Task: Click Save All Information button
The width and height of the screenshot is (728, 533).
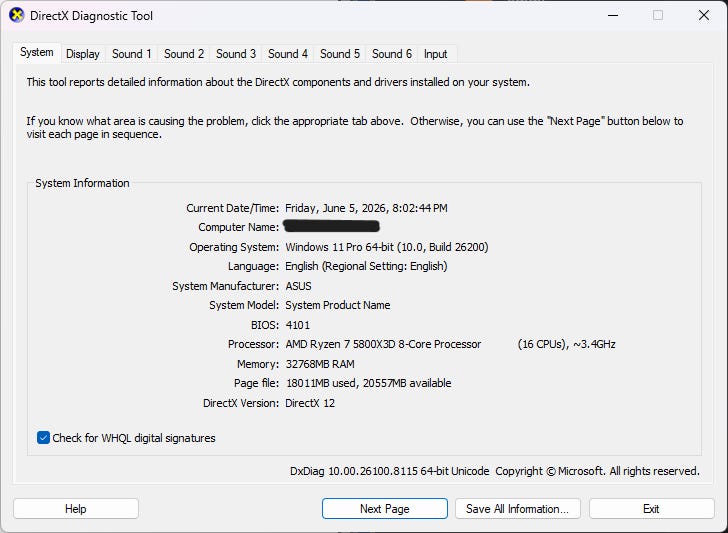Action: tap(518, 509)
